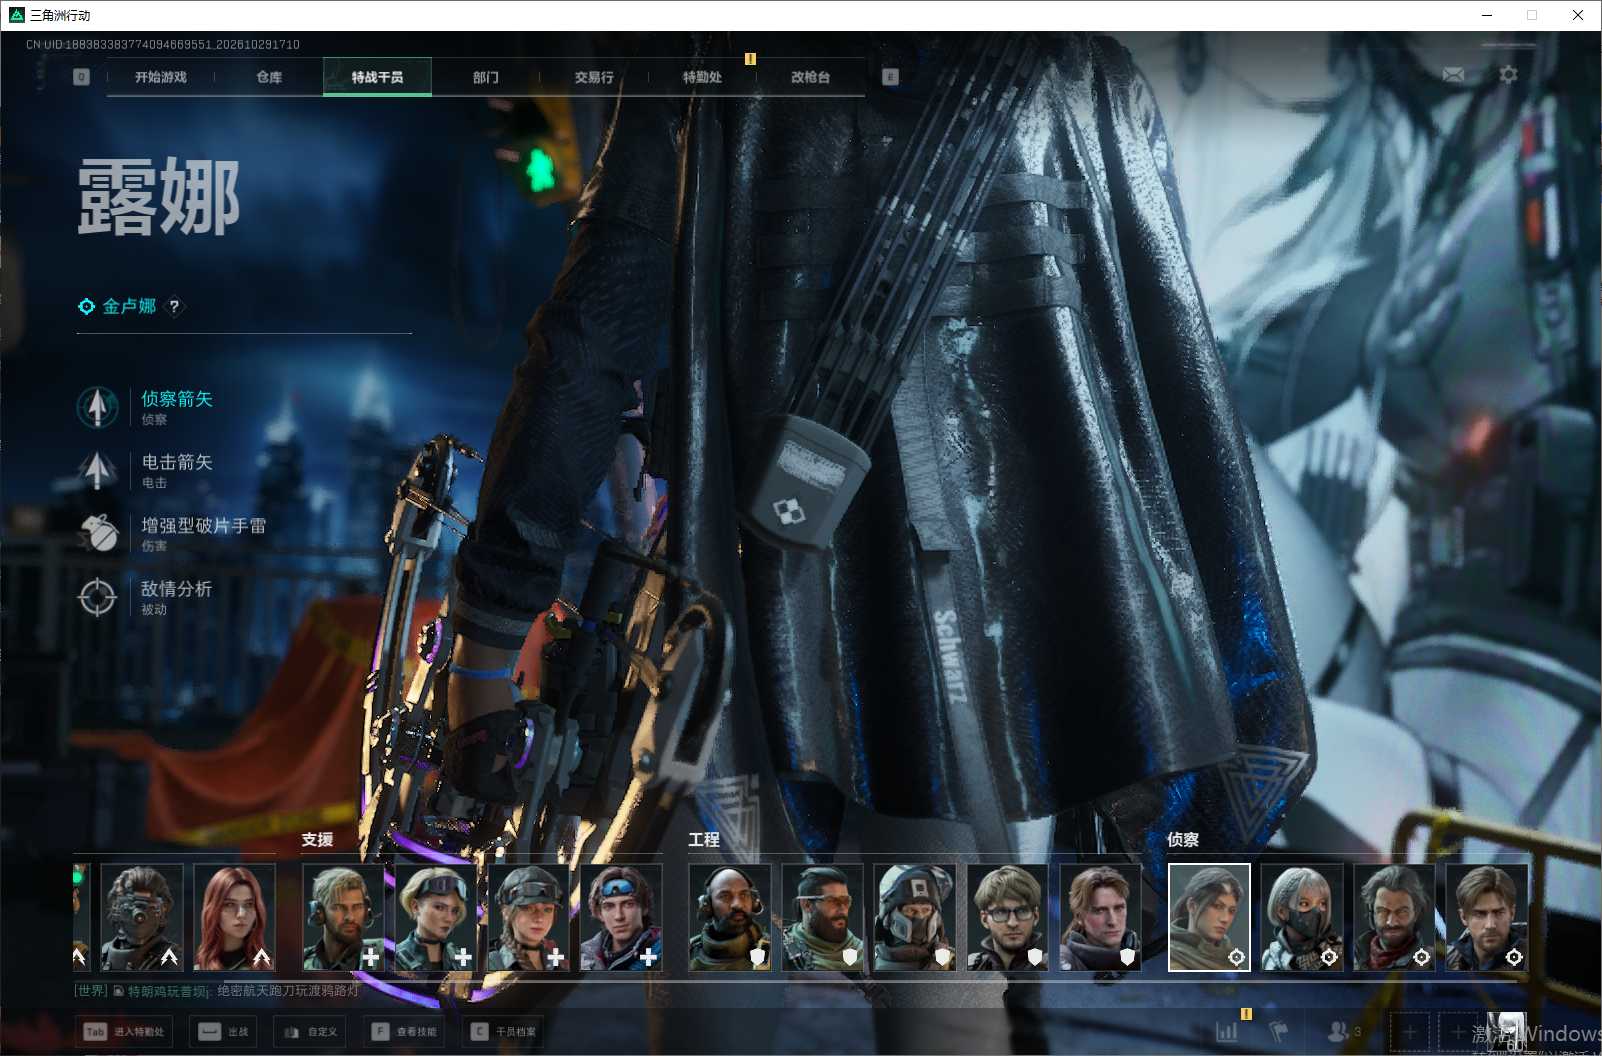Click the 出战 deploy button
Image resolution: width=1602 pixels, height=1056 pixels.
click(x=224, y=1031)
